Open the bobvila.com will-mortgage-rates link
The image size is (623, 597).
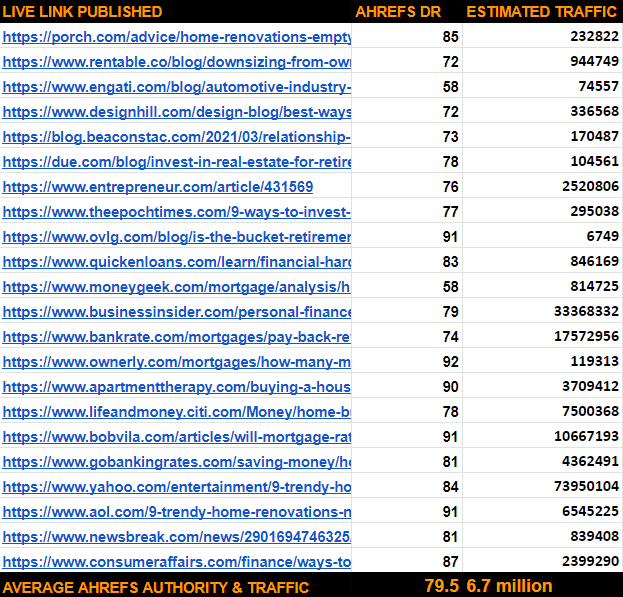coord(177,437)
